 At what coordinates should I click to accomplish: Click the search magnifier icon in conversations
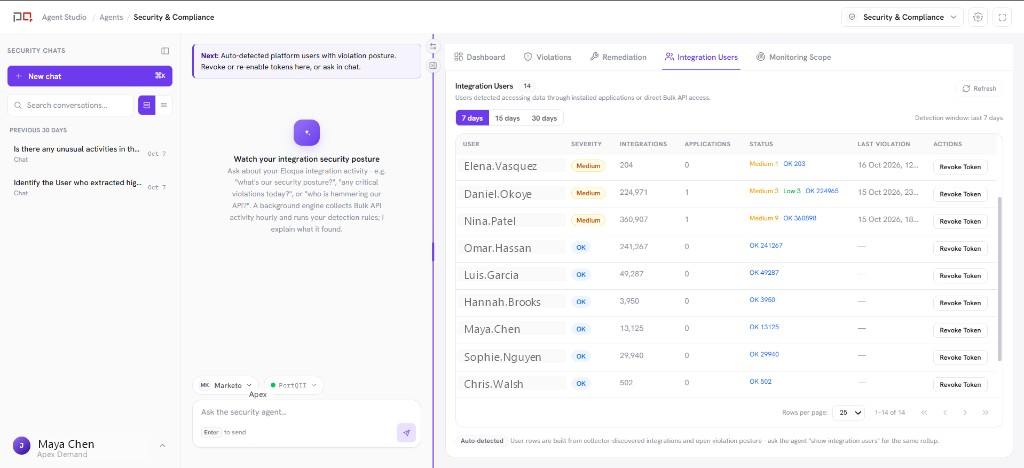[18, 105]
